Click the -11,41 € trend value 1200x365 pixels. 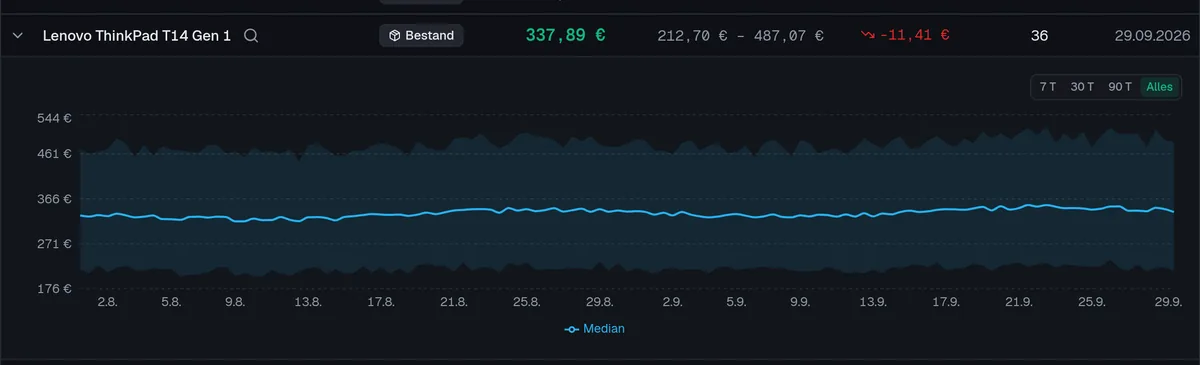pos(915,35)
